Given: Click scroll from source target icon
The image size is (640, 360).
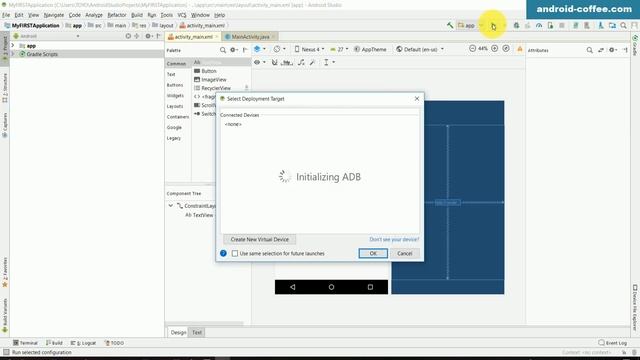Looking at the screenshot, I should (x=128, y=36).
